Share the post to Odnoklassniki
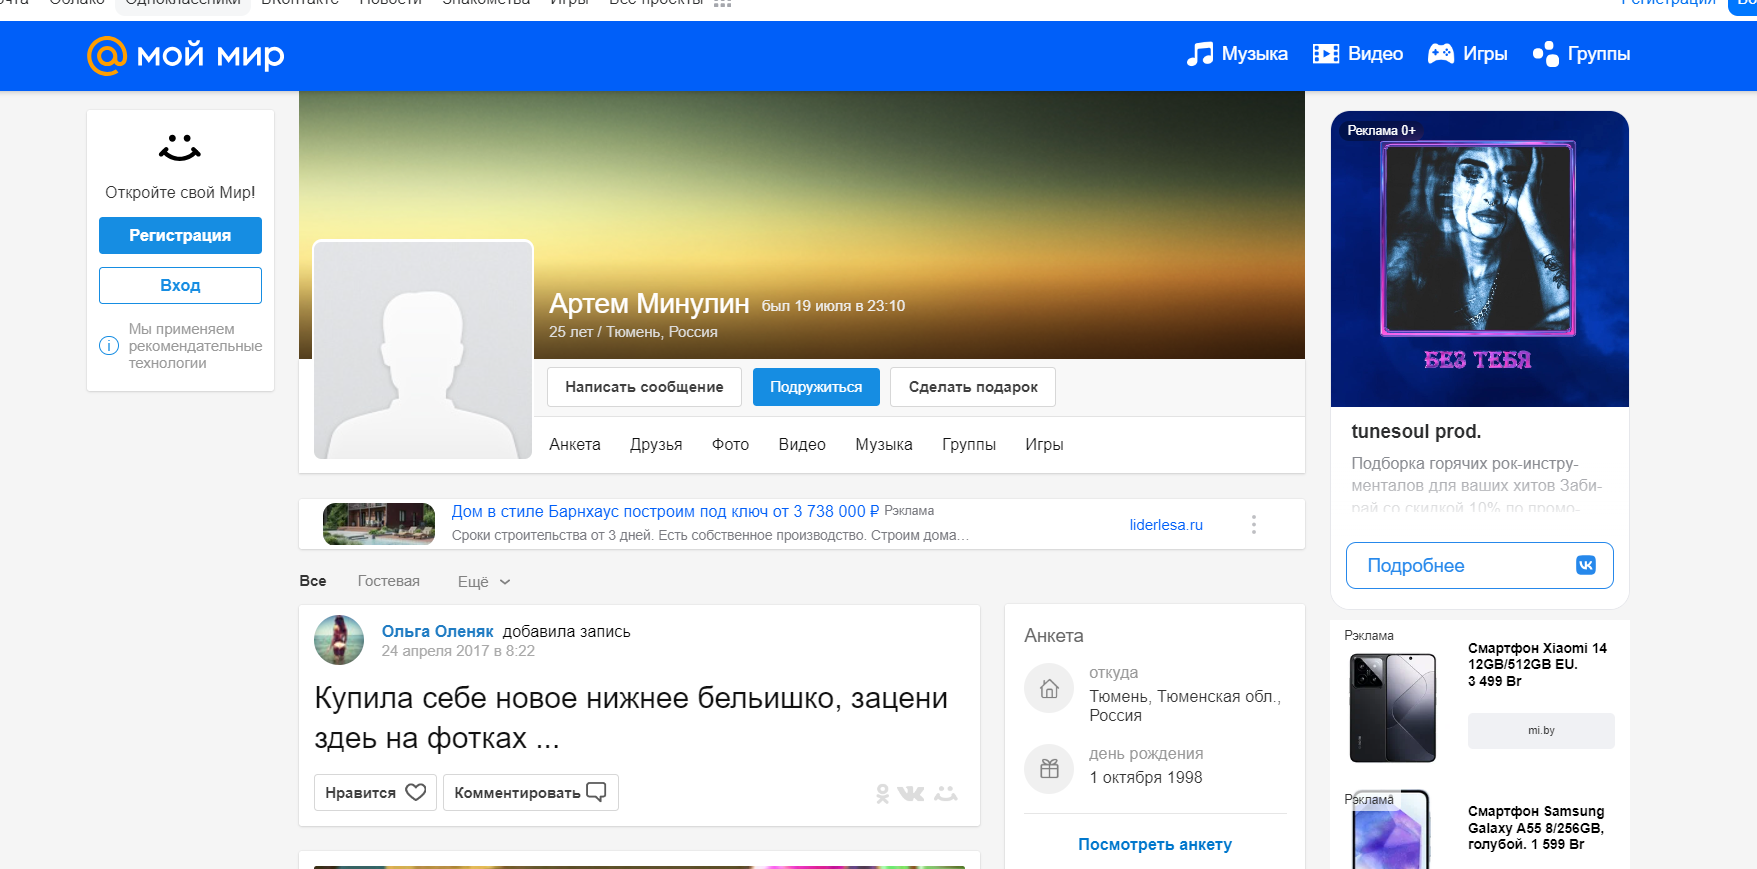Image resolution: width=1757 pixels, height=869 pixels. click(882, 794)
